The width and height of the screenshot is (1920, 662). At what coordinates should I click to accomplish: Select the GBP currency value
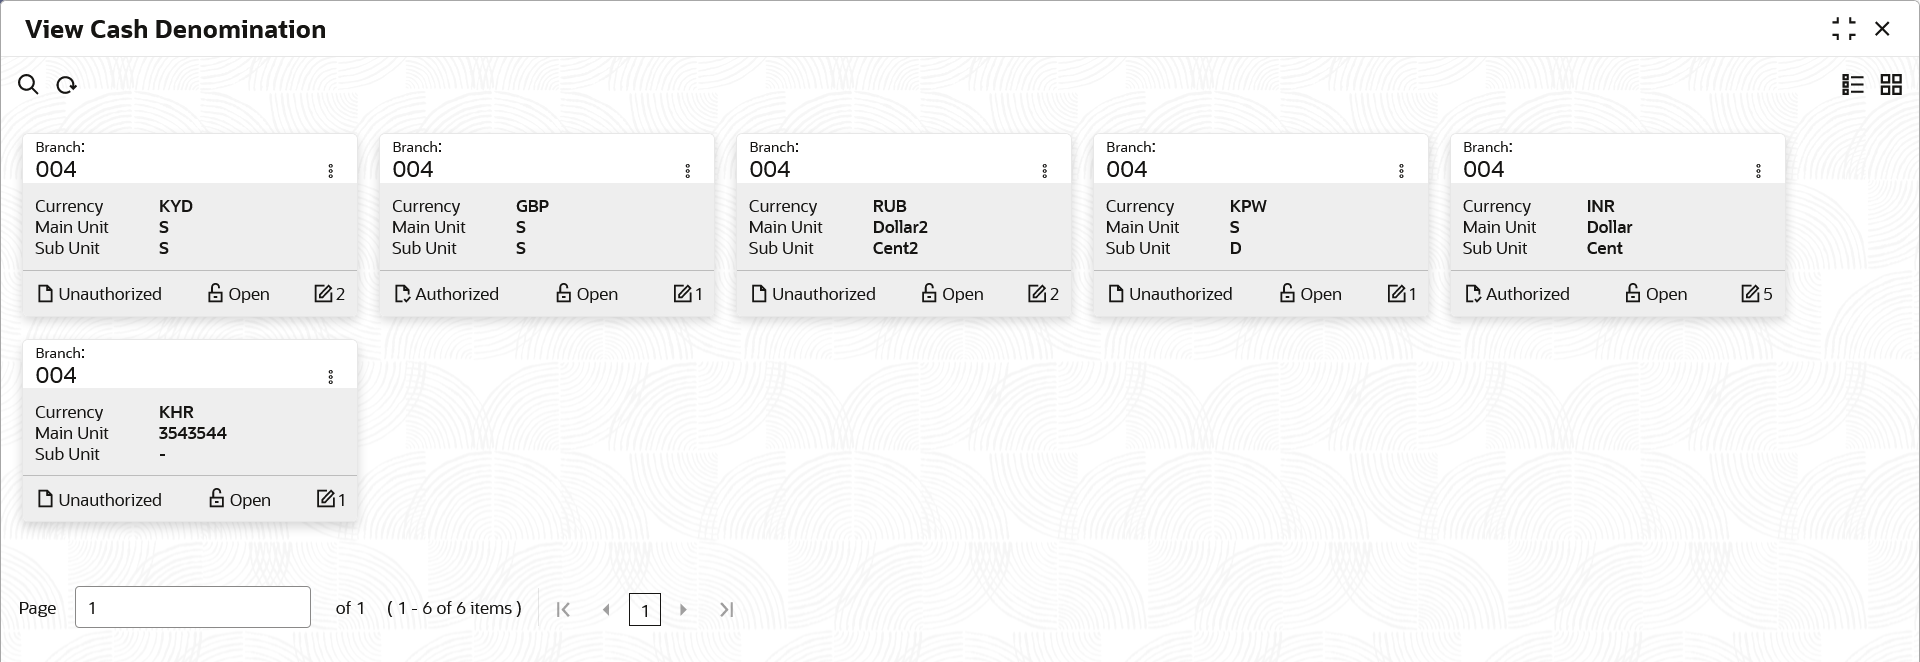[533, 206]
